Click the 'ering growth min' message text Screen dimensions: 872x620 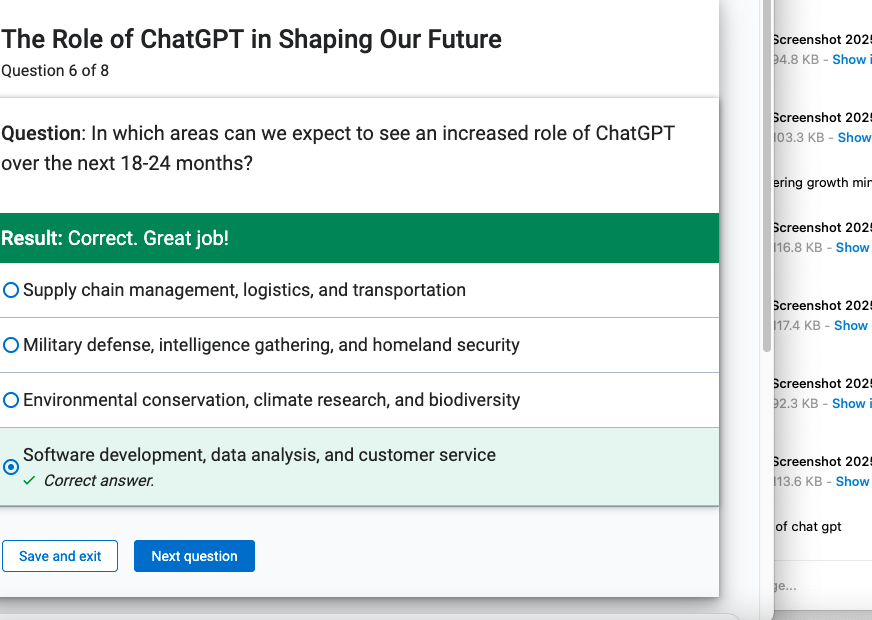[x=822, y=183]
